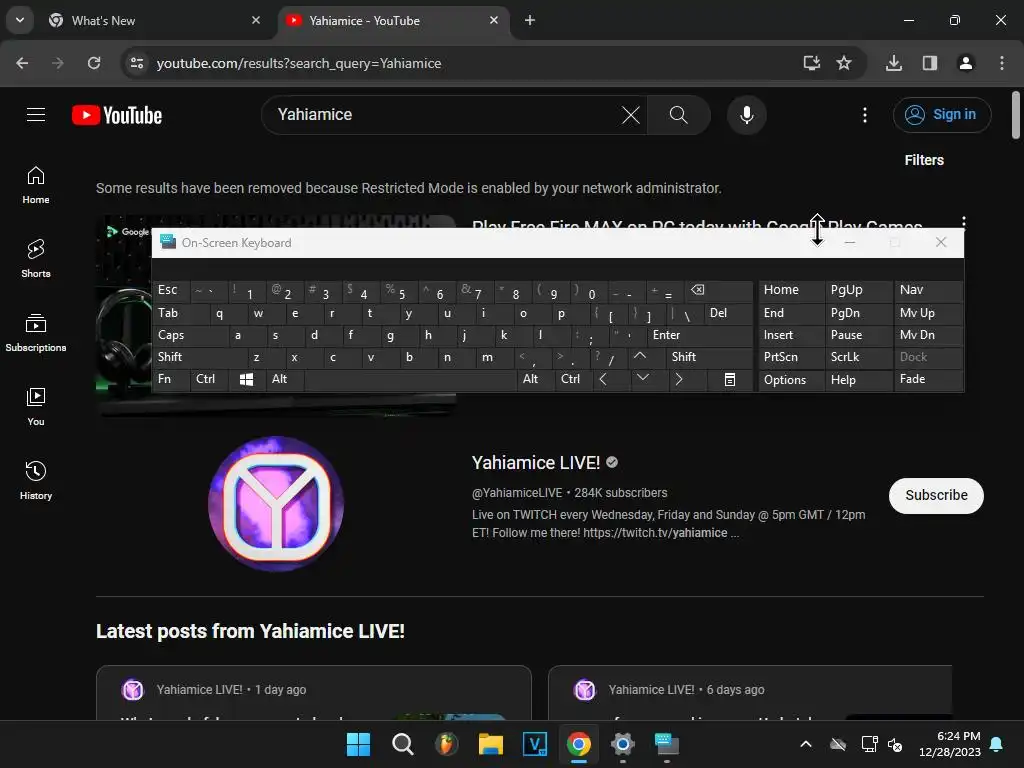This screenshot has height=768, width=1024.
Task: Open History in the sidebar
Action: tap(36, 480)
